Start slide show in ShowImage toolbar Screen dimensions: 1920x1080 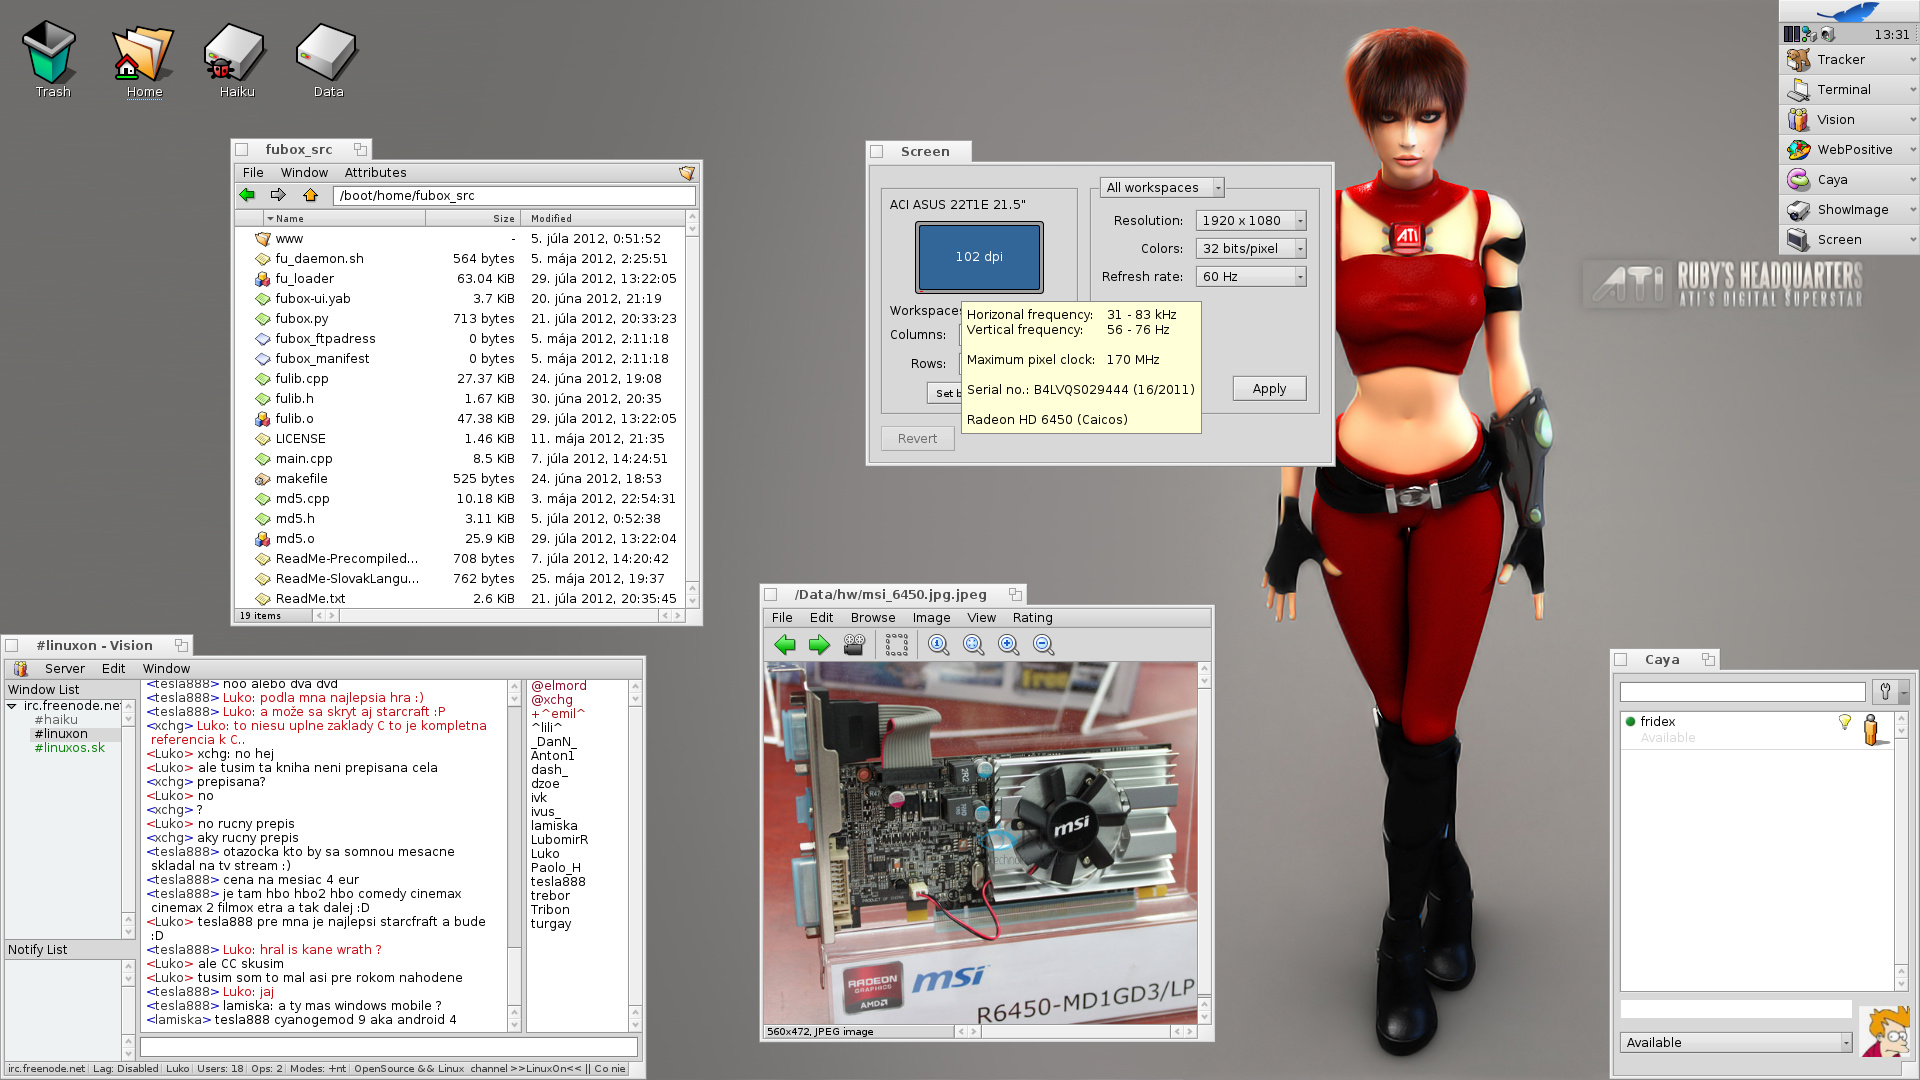(x=854, y=645)
